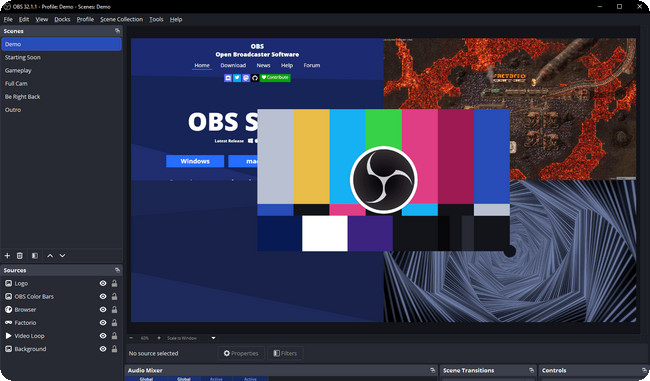Image resolution: width=650 pixels, height=381 pixels.
Task: Select the Demo scene
Action: [61, 44]
